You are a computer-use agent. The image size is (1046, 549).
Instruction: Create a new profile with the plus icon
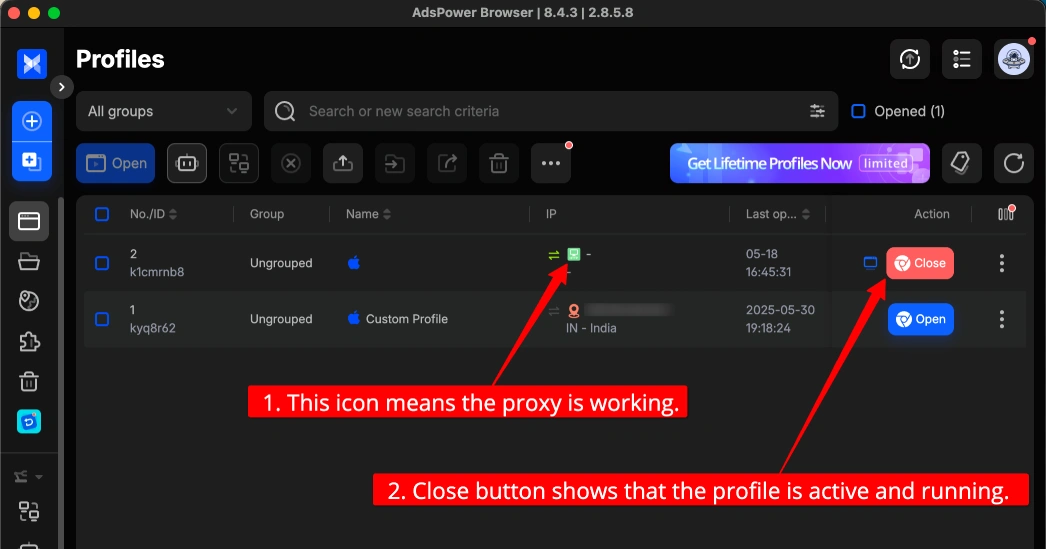(x=31, y=121)
